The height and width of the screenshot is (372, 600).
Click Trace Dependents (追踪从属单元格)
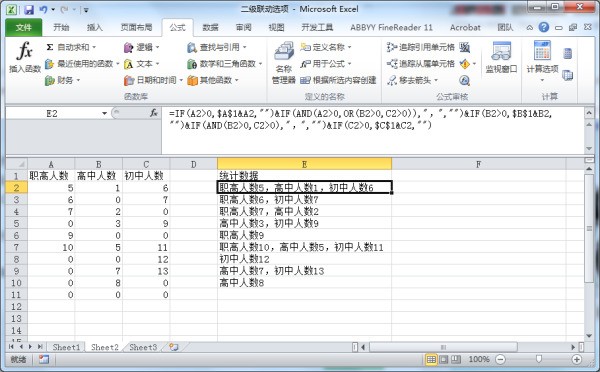(421, 64)
